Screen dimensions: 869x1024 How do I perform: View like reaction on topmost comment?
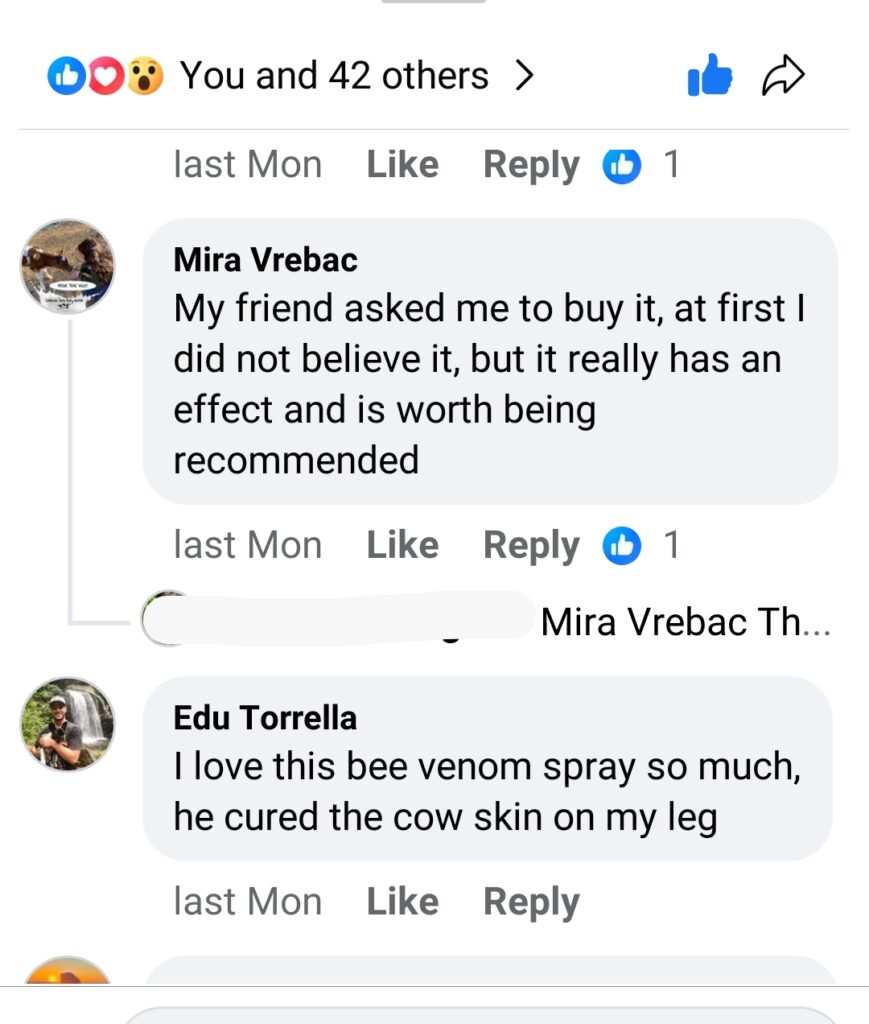coord(641,165)
